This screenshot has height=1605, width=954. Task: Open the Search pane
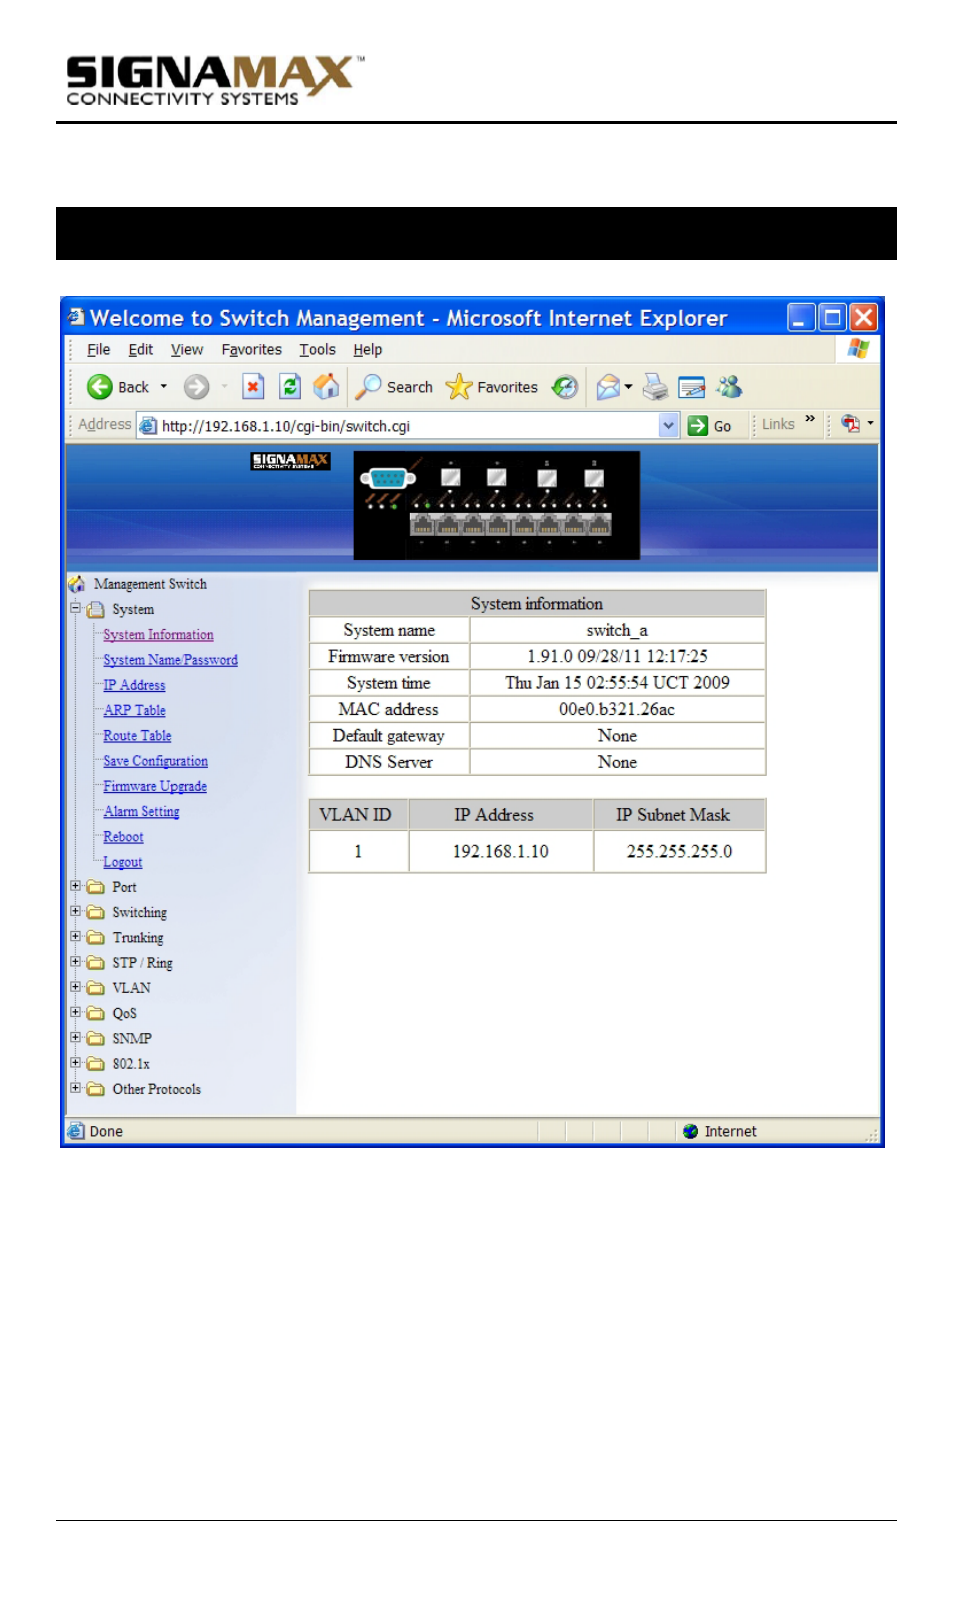click(x=396, y=387)
